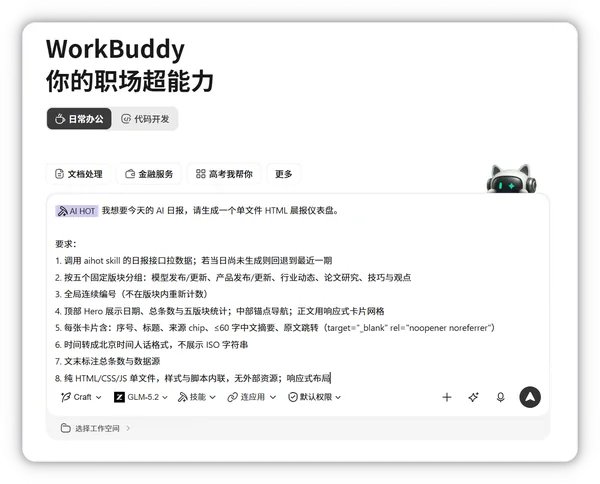Click the 技能 skills icon
Screen dimensions: 600x484
pyautogui.click(x=183, y=397)
